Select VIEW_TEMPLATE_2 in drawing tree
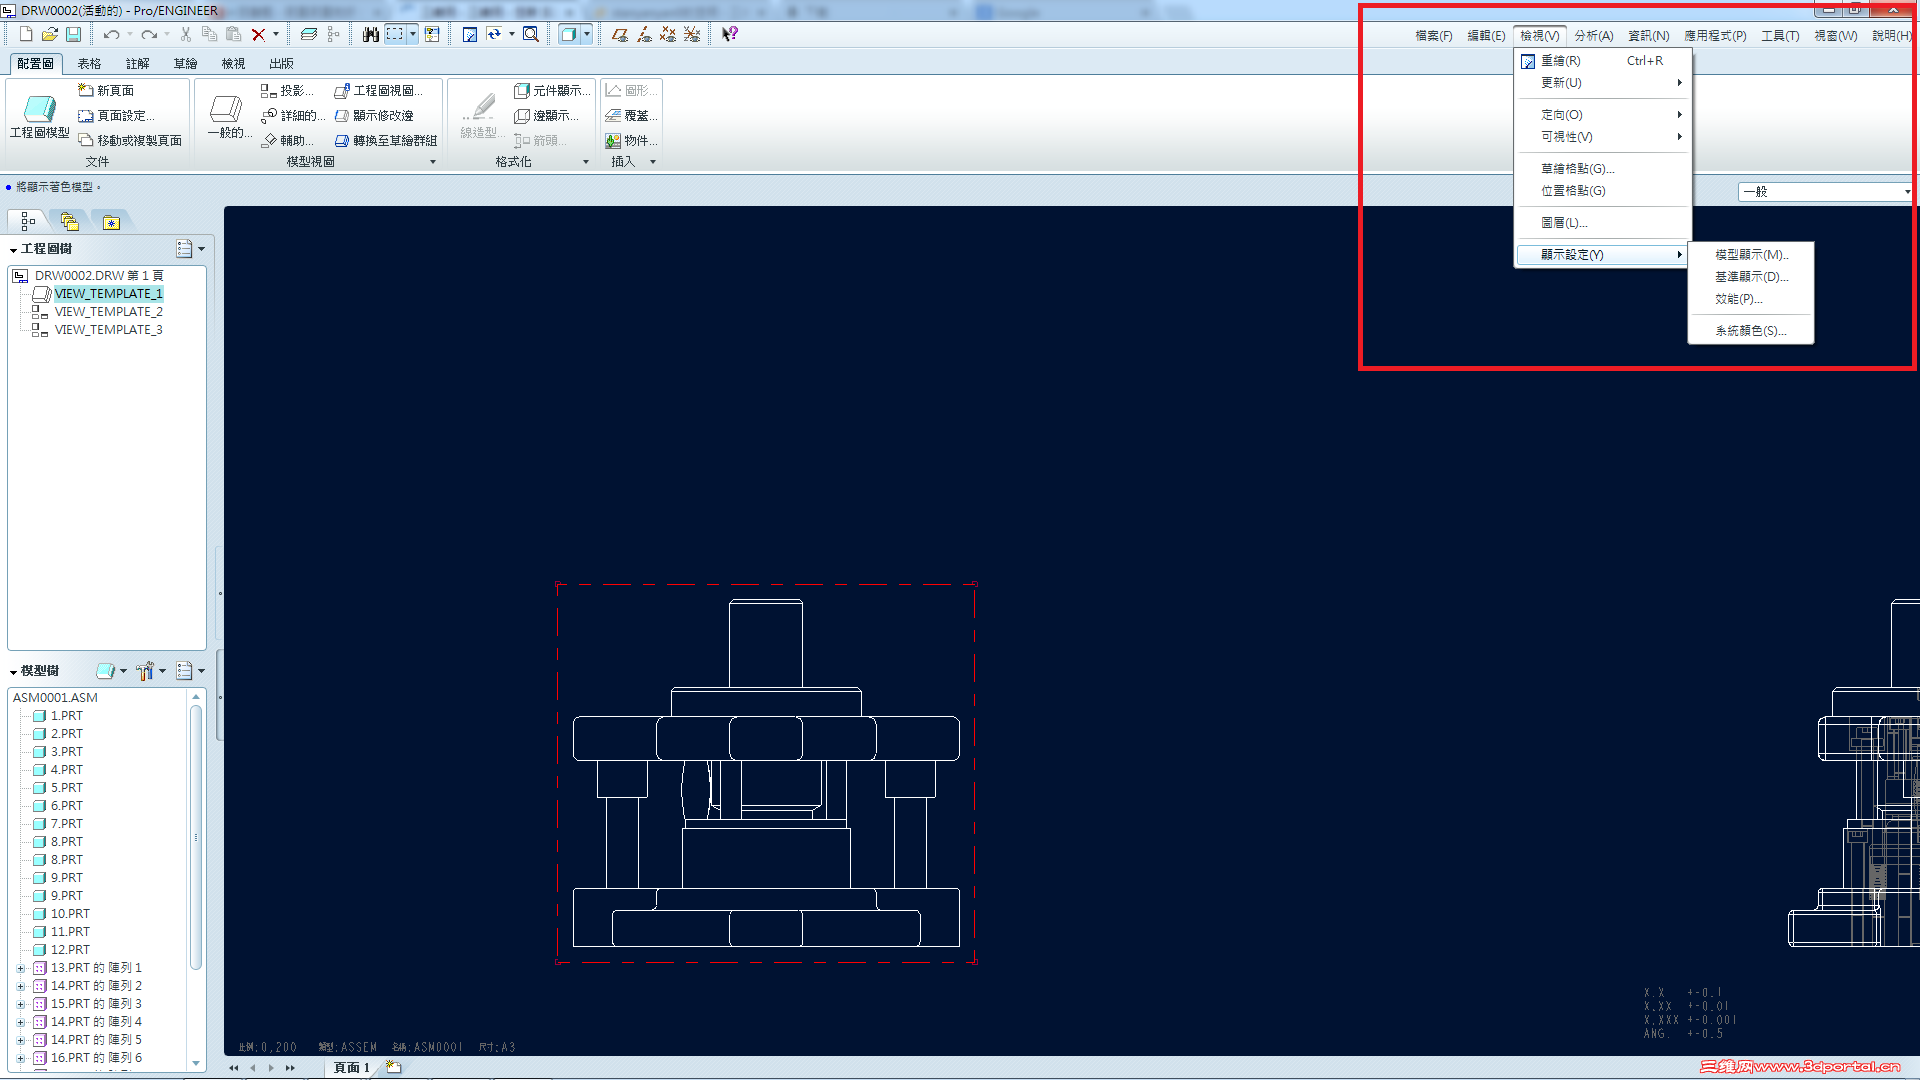Screen dimensions: 1920x1080 [108, 312]
